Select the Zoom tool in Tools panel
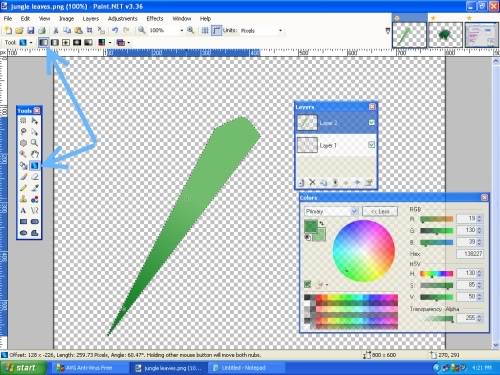 click(x=35, y=143)
